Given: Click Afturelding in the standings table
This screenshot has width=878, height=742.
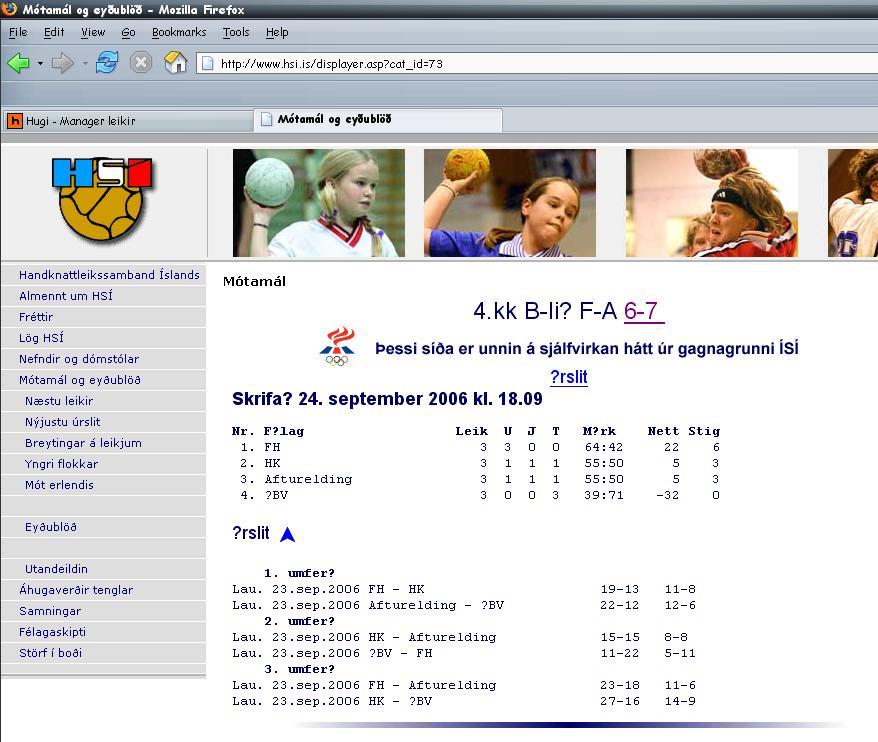Looking at the screenshot, I should click(309, 479).
